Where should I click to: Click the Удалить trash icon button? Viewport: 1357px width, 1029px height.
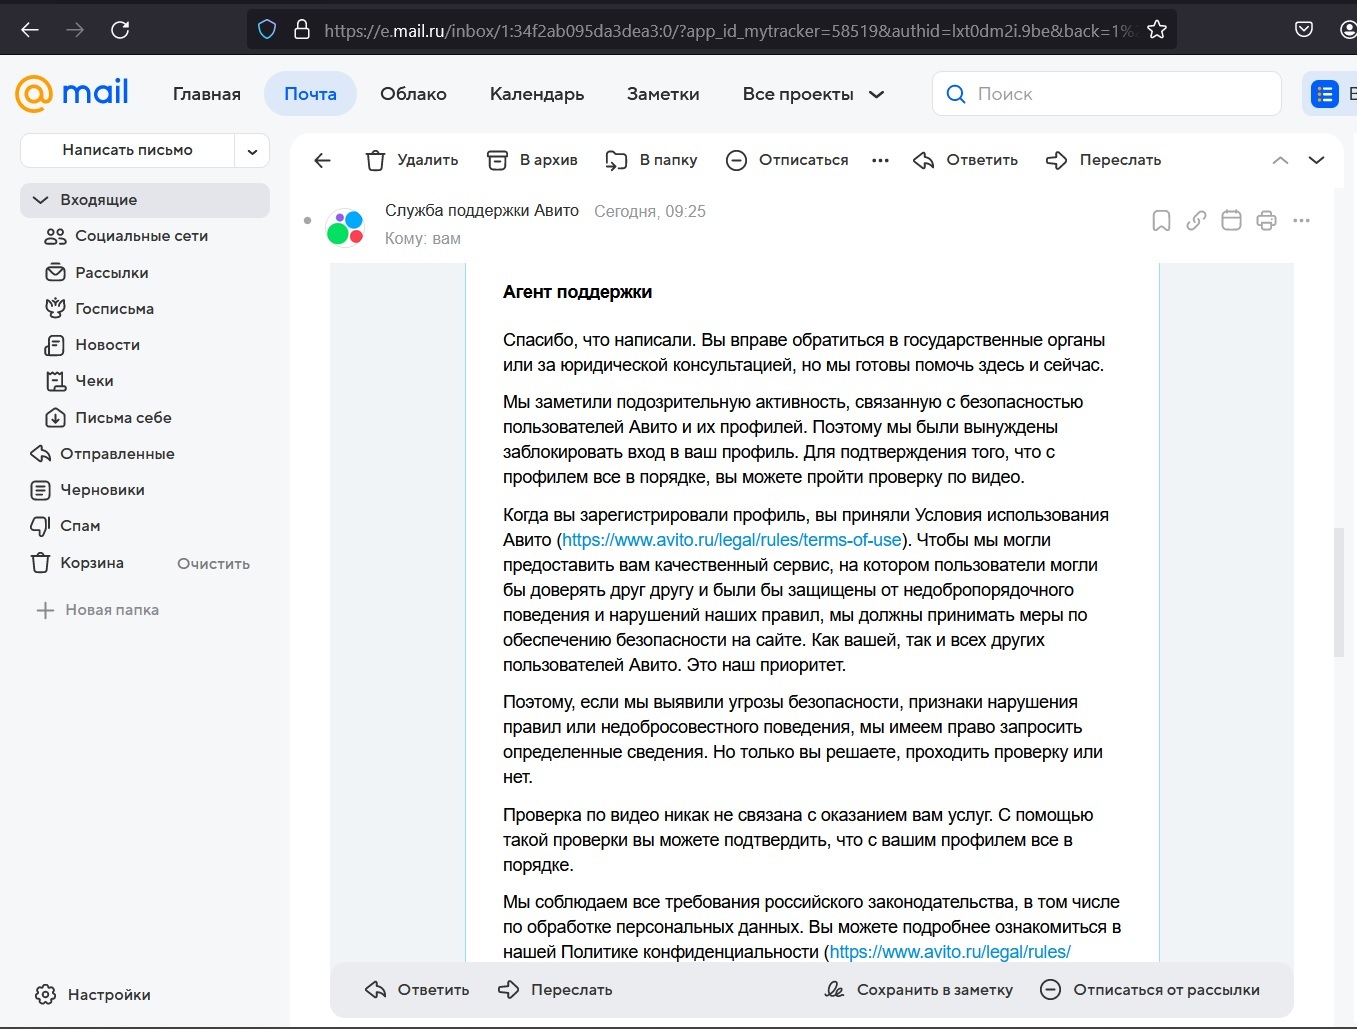tap(412, 160)
